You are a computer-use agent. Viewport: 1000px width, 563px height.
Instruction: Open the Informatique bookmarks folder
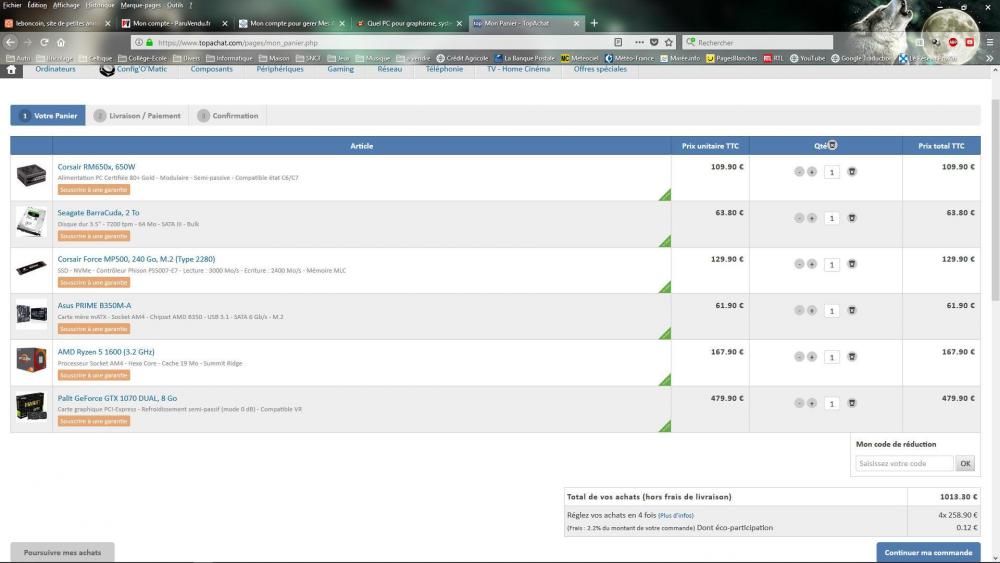click(x=229, y=58)
